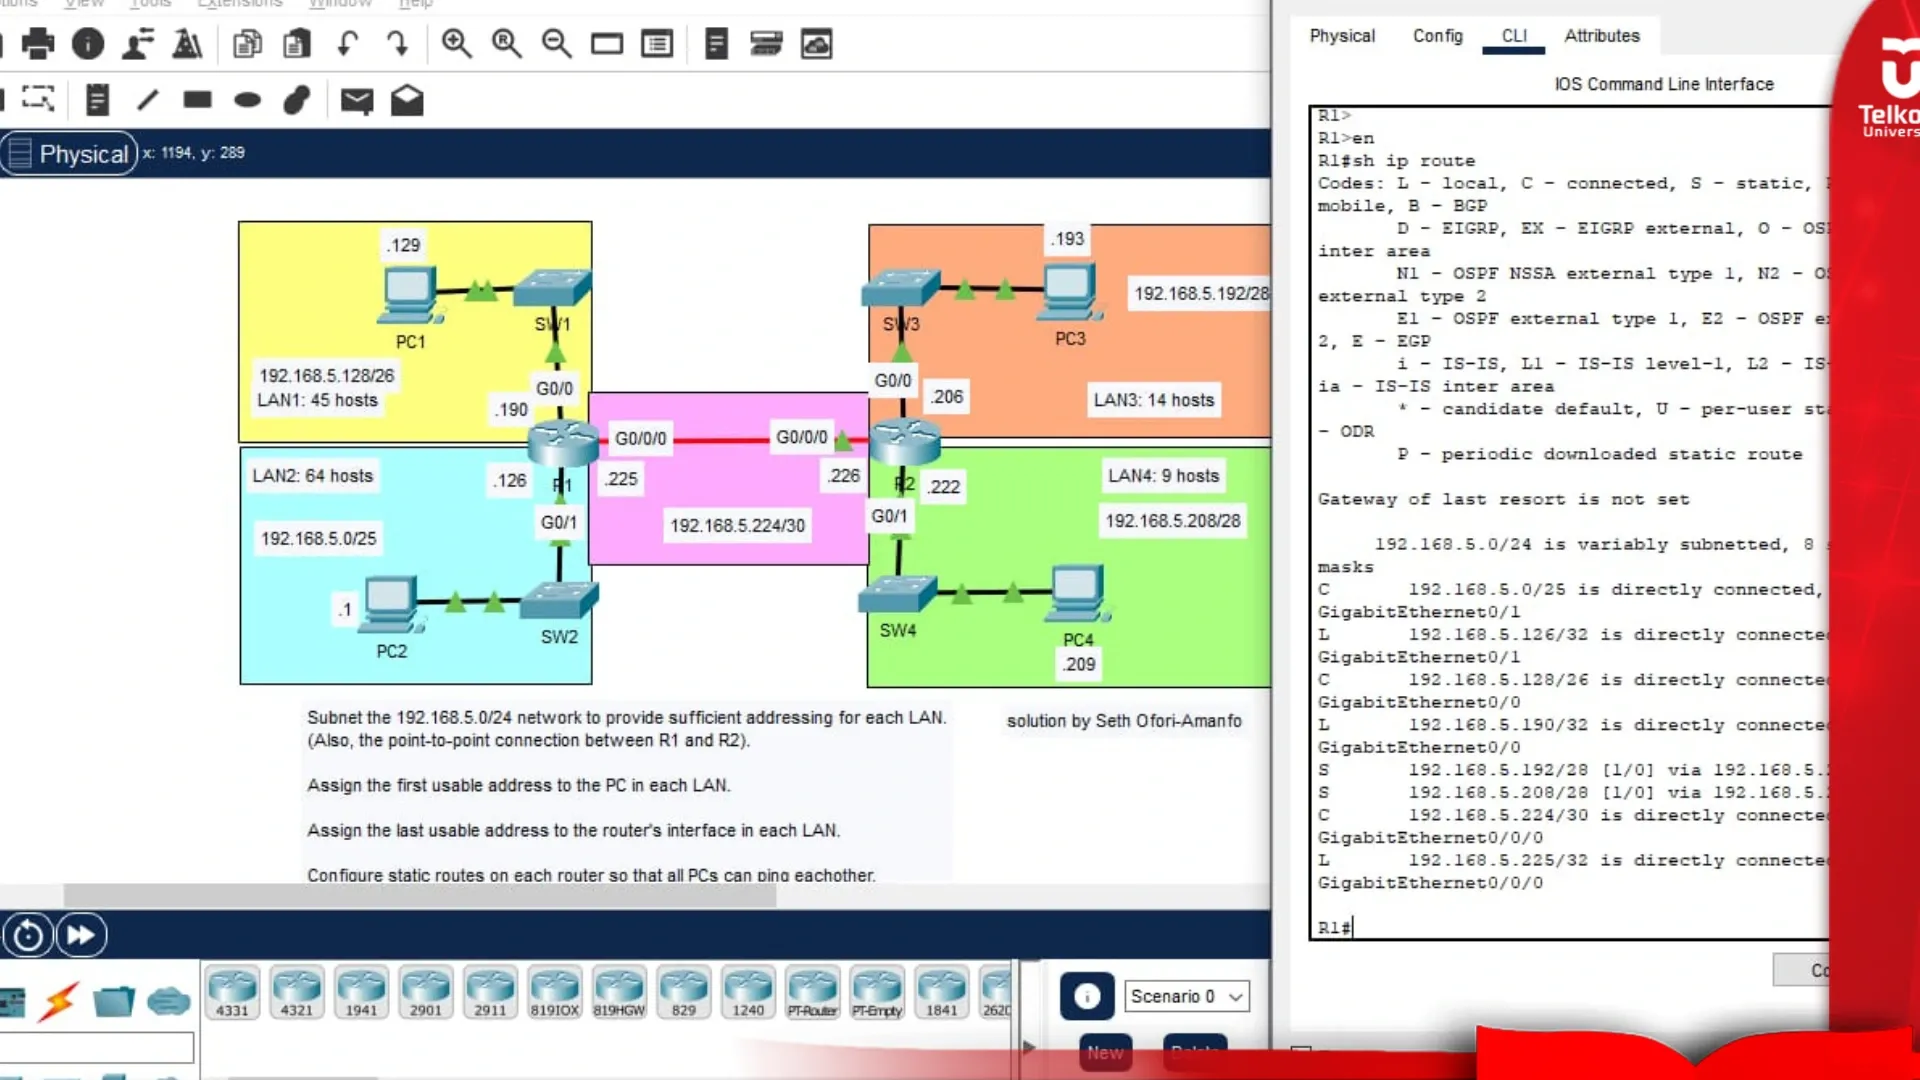This screenshot has height=1080, width=1920.
Task: Select router R2 in the topology
Action: click(x=904, y=441)
